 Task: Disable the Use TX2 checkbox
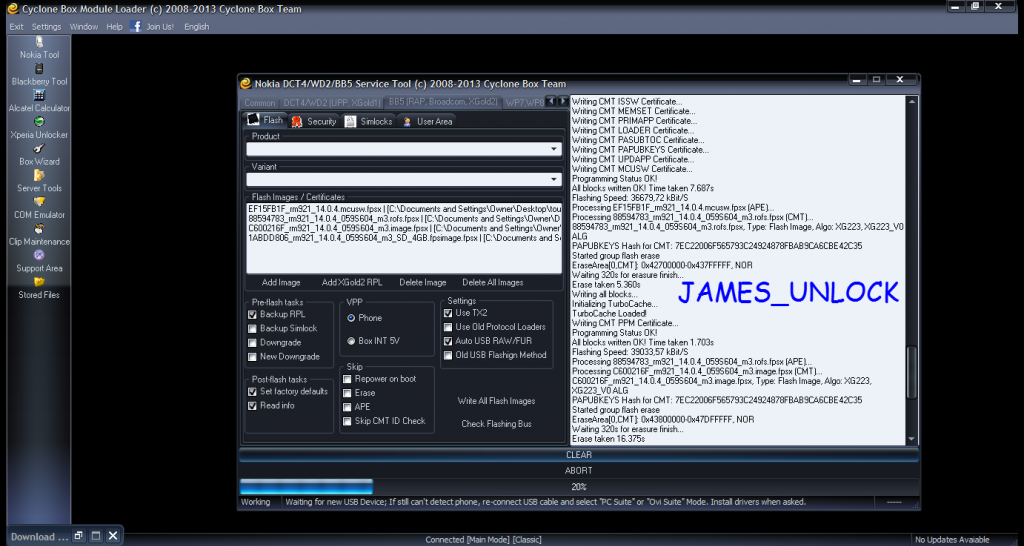click(448, 313)
